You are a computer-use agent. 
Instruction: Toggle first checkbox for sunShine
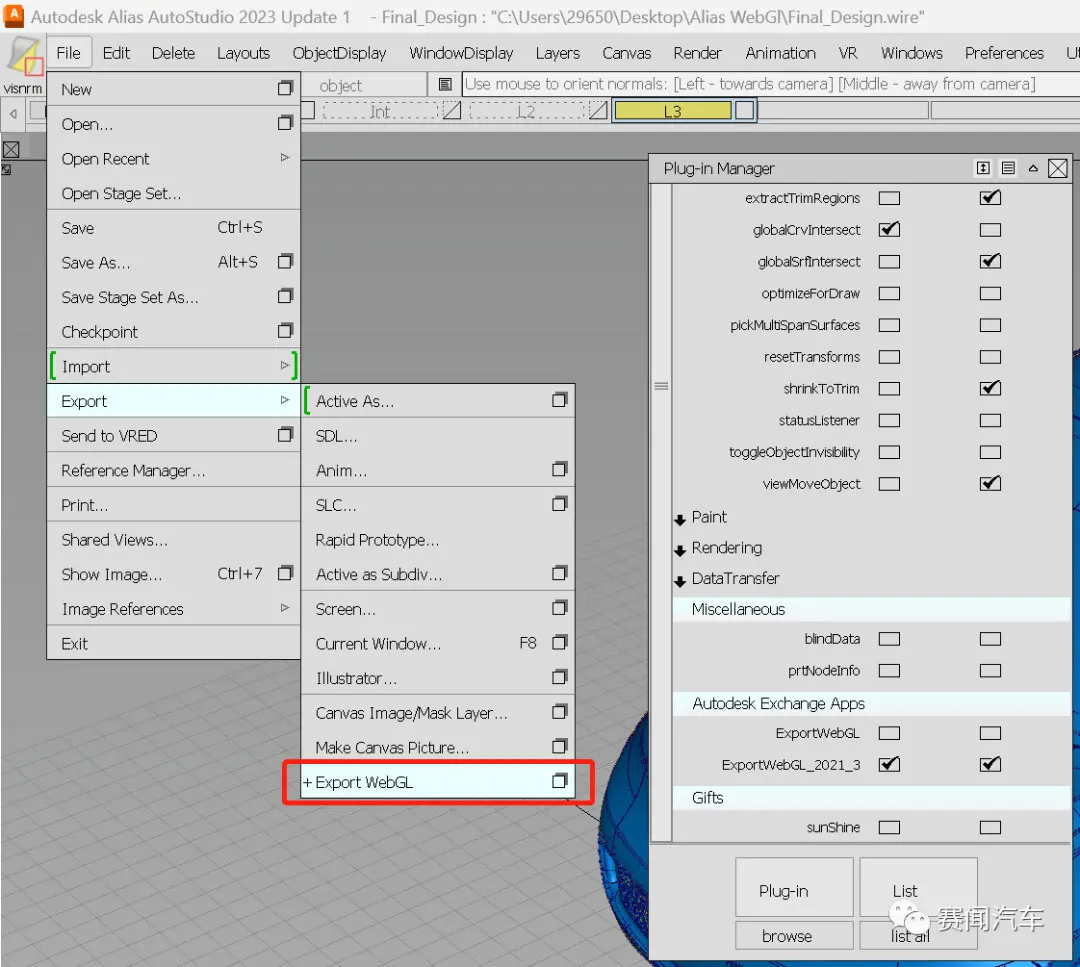(889, 827)
